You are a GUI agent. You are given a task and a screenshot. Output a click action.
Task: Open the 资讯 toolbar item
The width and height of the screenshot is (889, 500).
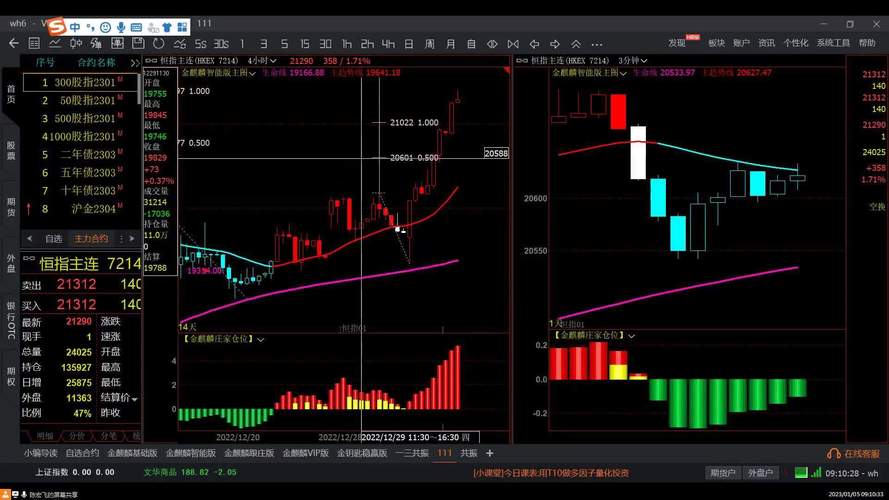click(767, 43)
